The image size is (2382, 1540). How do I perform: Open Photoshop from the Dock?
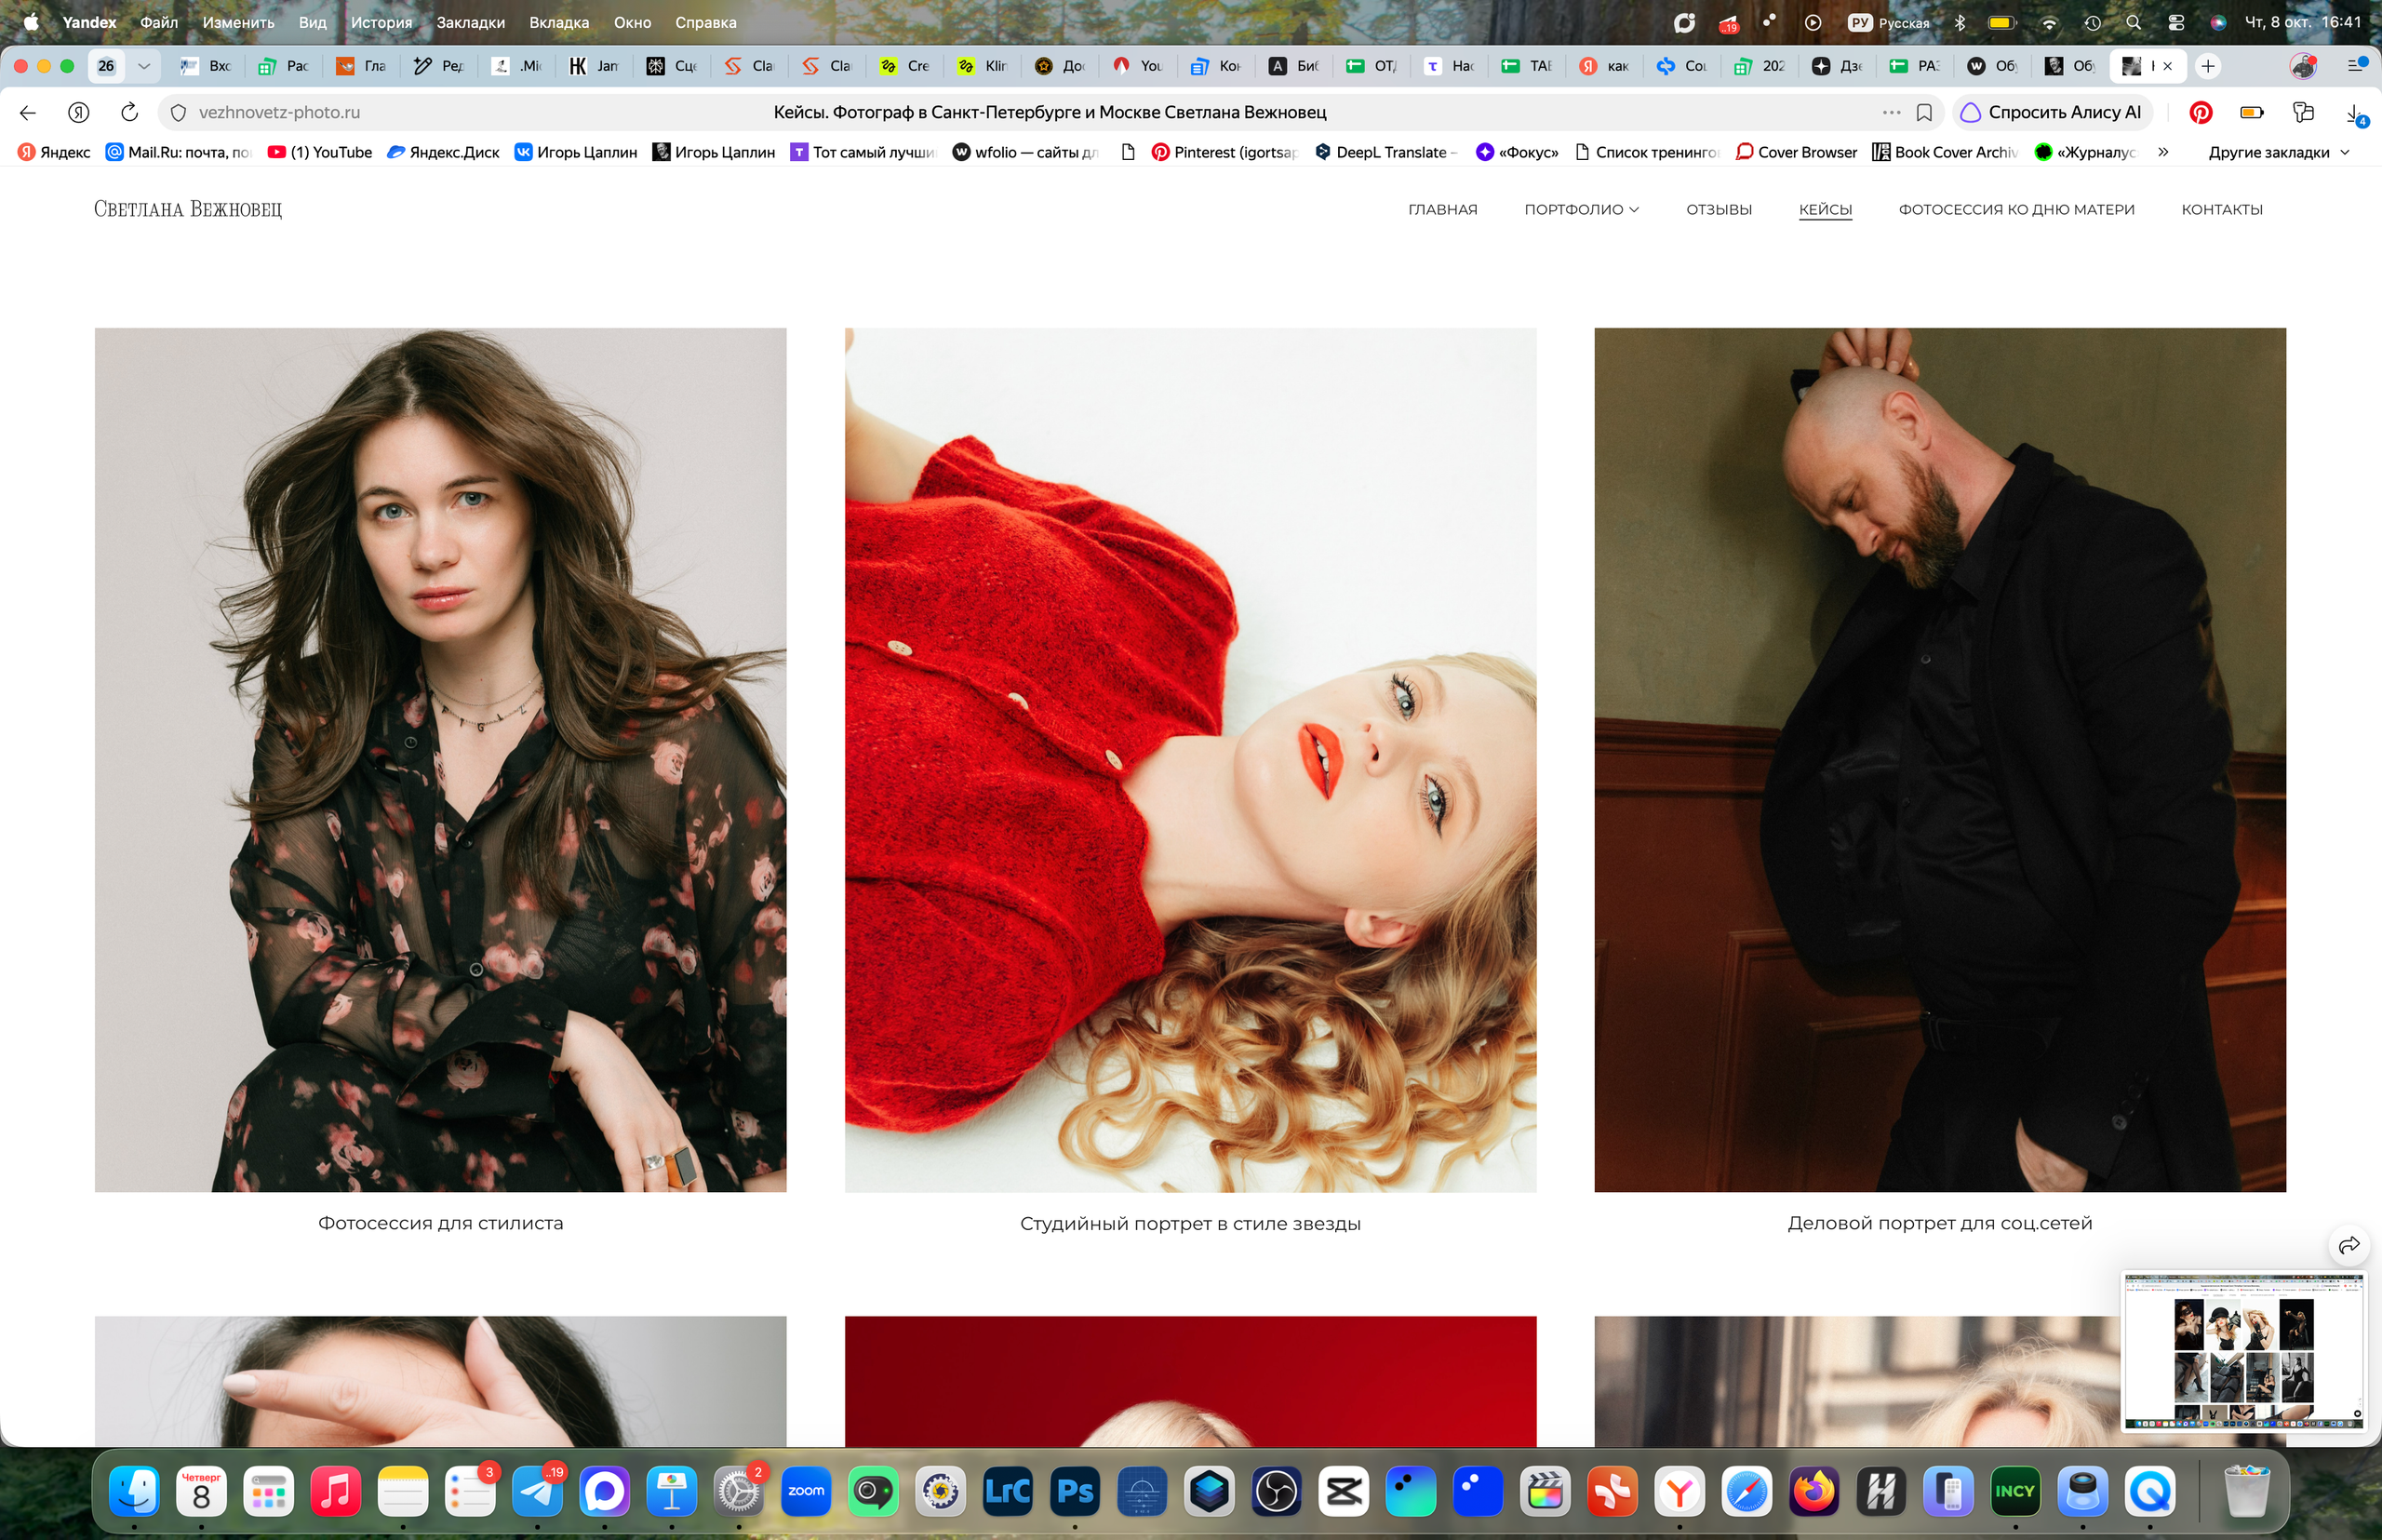pyautogui.click(x=1075, y=1491)
